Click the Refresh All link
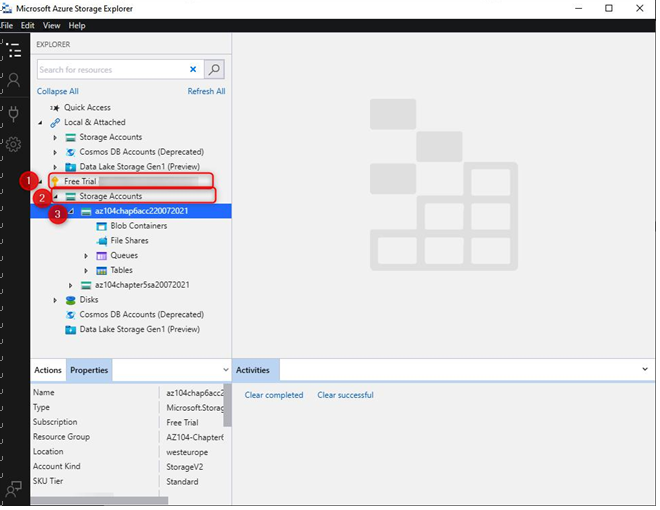 coord(206,91)
